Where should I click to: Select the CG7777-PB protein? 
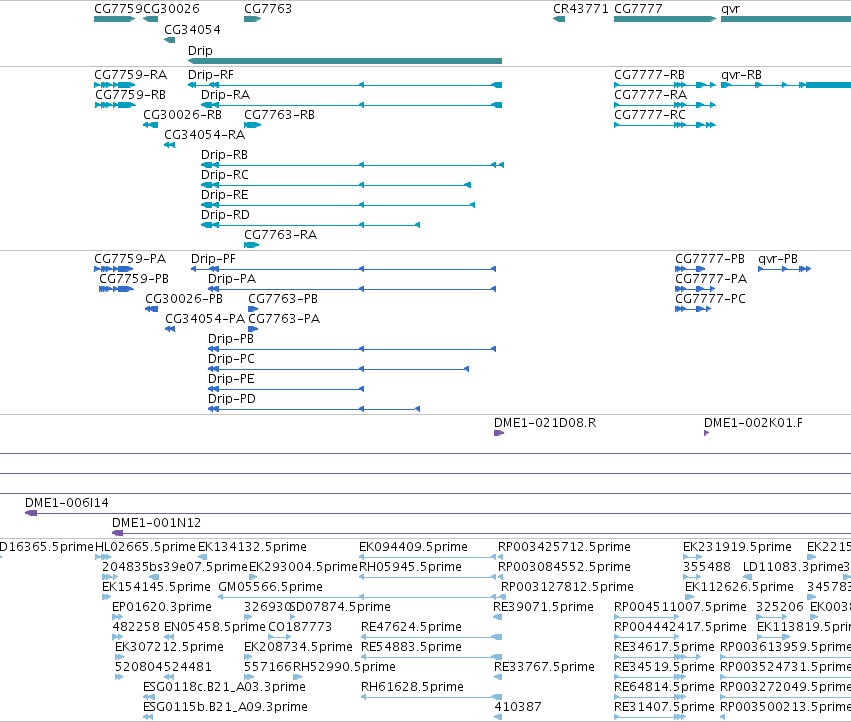(690, 269)
